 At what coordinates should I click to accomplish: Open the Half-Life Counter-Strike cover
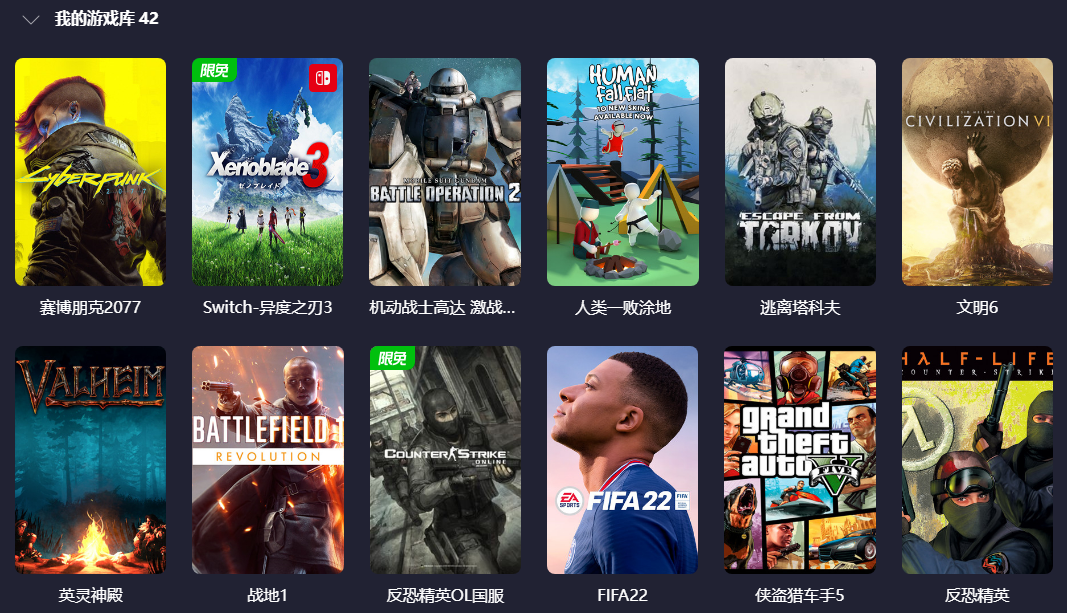pos(977,460)
